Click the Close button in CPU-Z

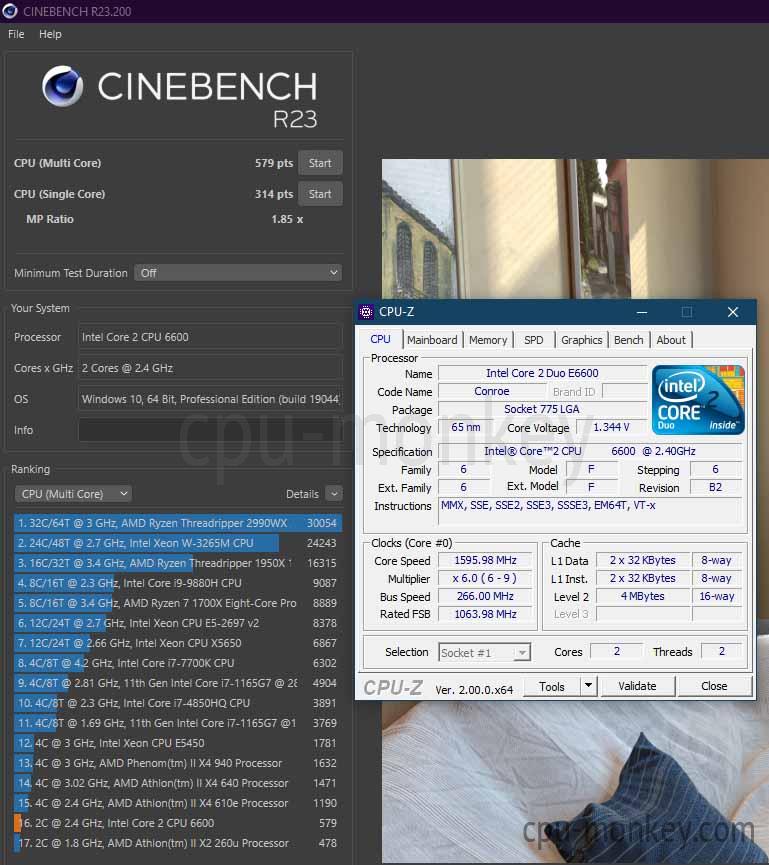tap(714, 686)
